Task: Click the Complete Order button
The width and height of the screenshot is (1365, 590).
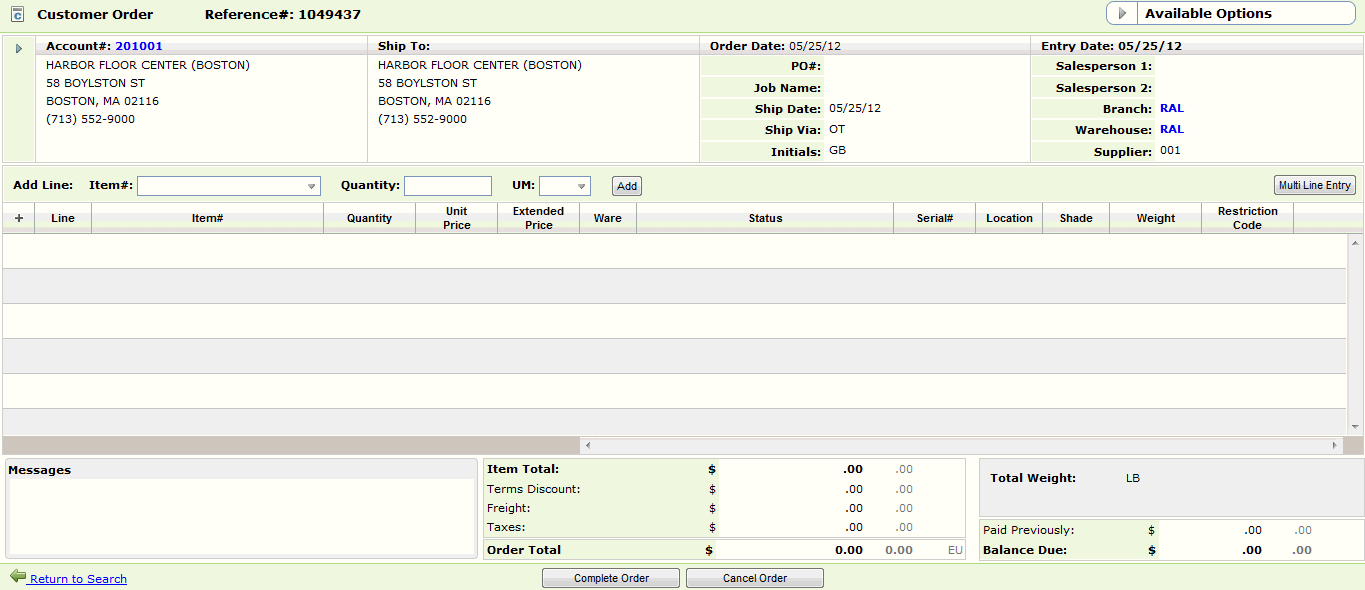Action: [611, 578]
